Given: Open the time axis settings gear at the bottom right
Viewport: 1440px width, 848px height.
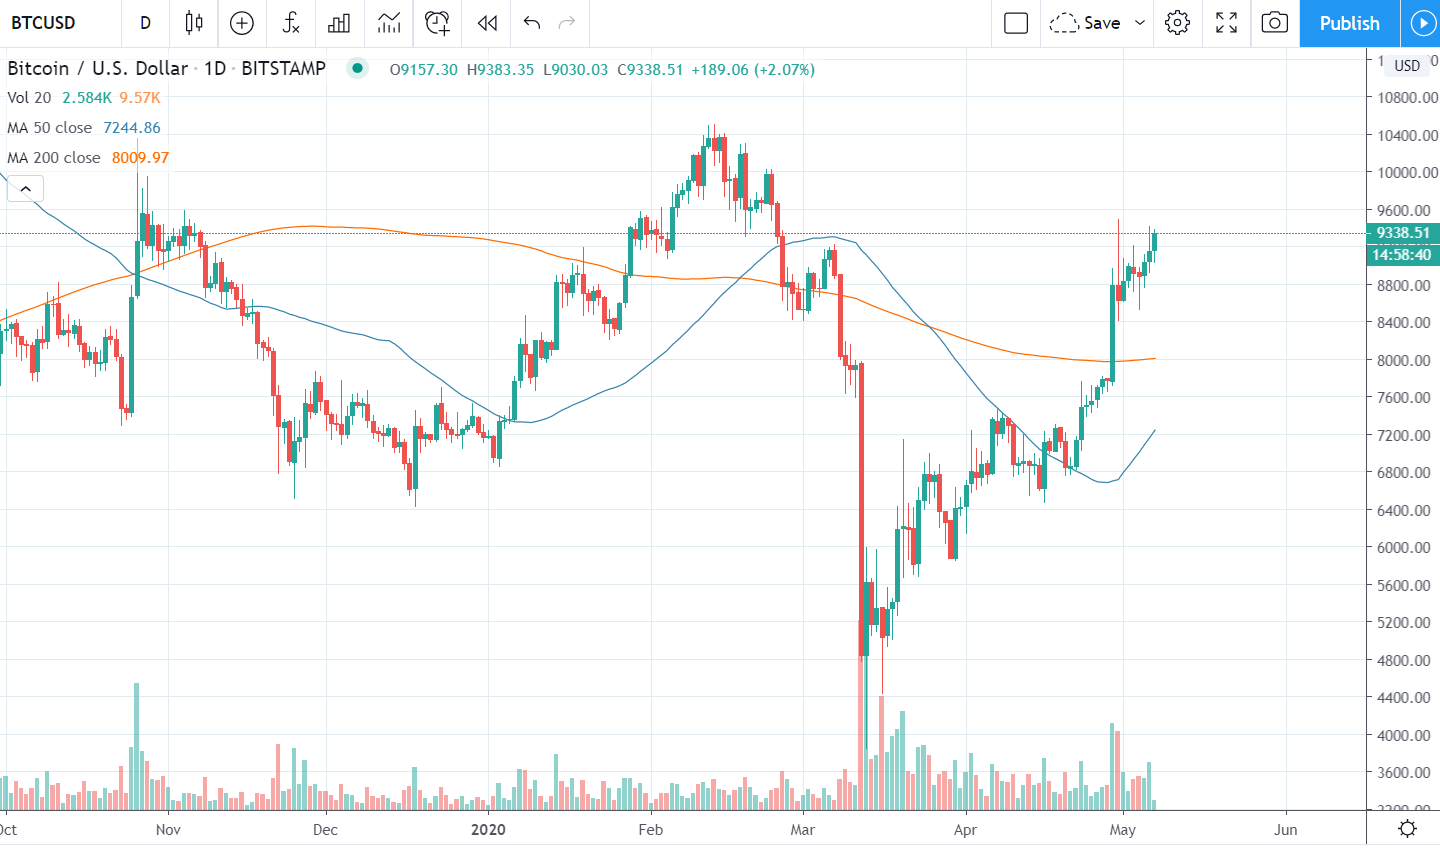Looking at the screenshot, I should [1407, 828].
